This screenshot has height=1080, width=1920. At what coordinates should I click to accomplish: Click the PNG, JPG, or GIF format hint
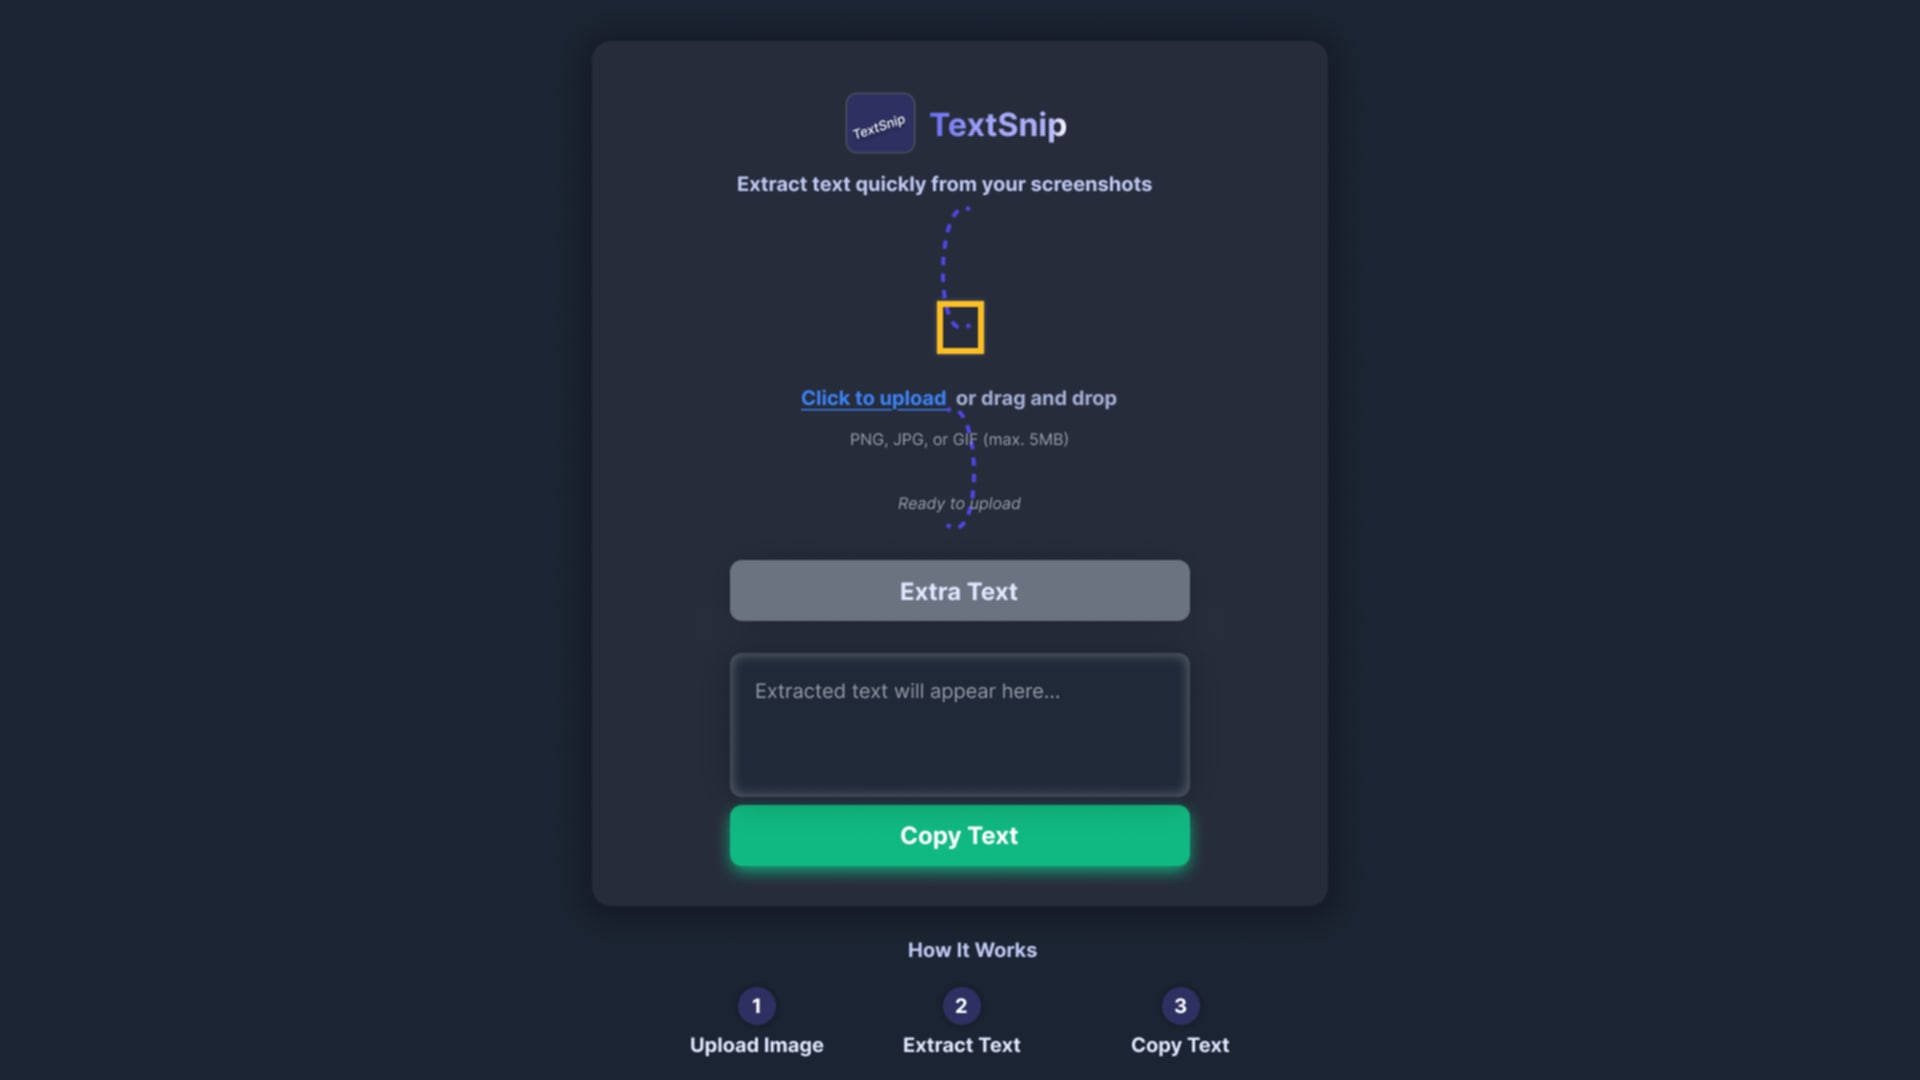(959, 439)
